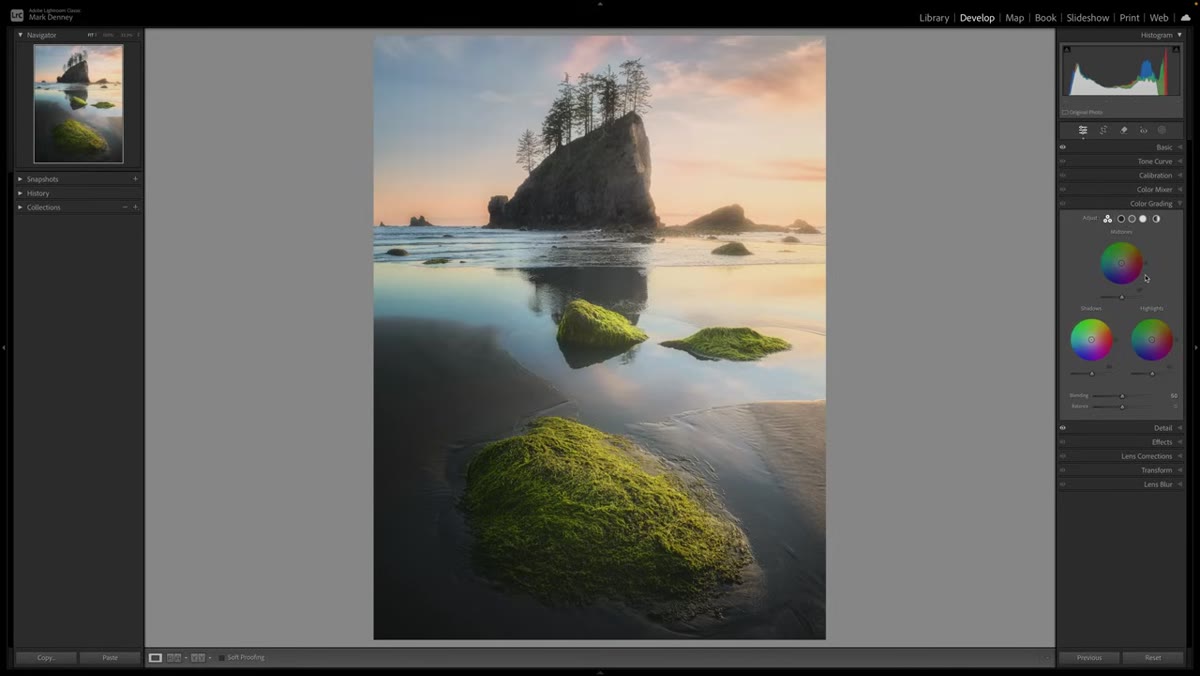The width and height of the screenshot is (1200, 676).
Task: Enable the Soft Proofing checkbox
Action: [x=221, y=658]
